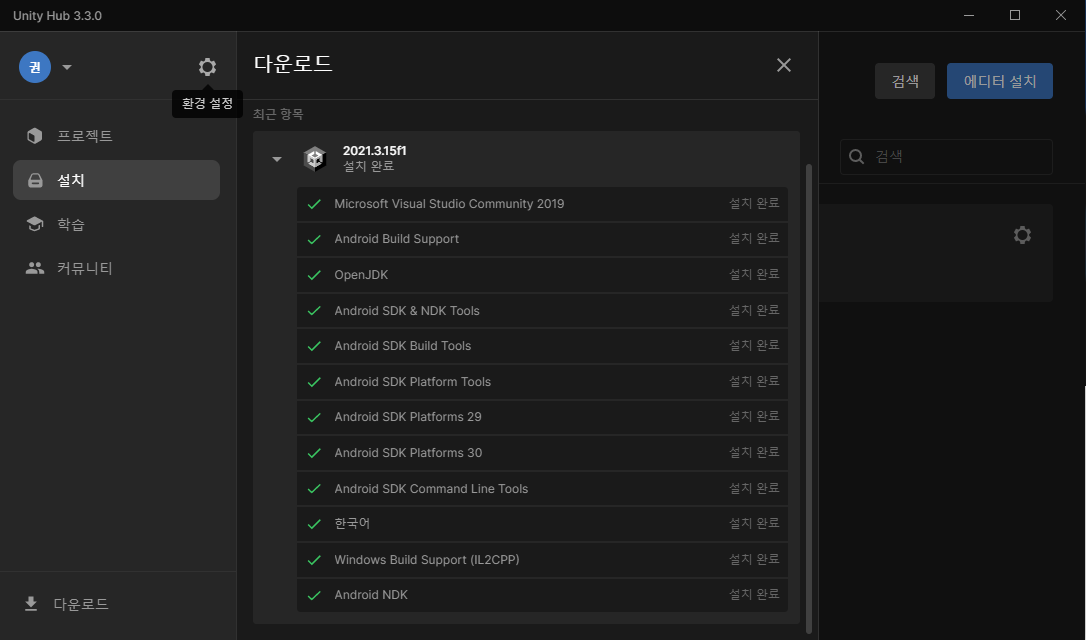The height and width of the screenshot is (640, 1086).
Task: Click the cube icon beside 프로젝트
Action: click(x=35, y=136)
